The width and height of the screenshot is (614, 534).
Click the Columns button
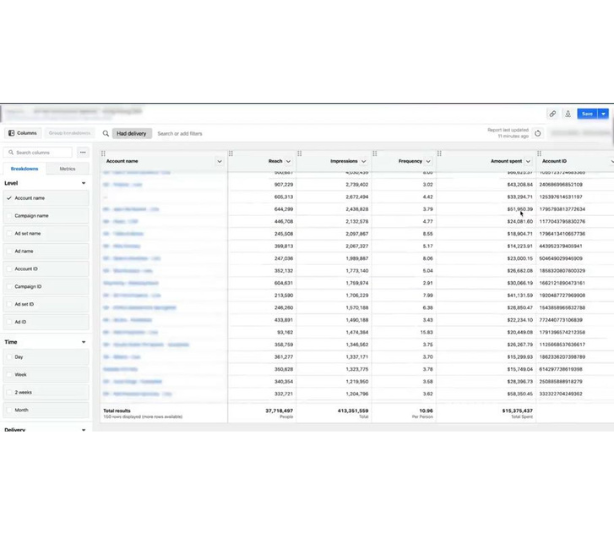[x=22, y=133]
